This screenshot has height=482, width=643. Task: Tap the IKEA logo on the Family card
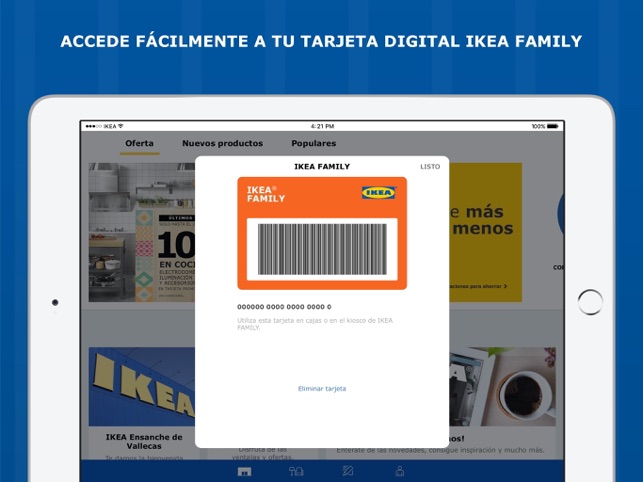coord(379,192)
